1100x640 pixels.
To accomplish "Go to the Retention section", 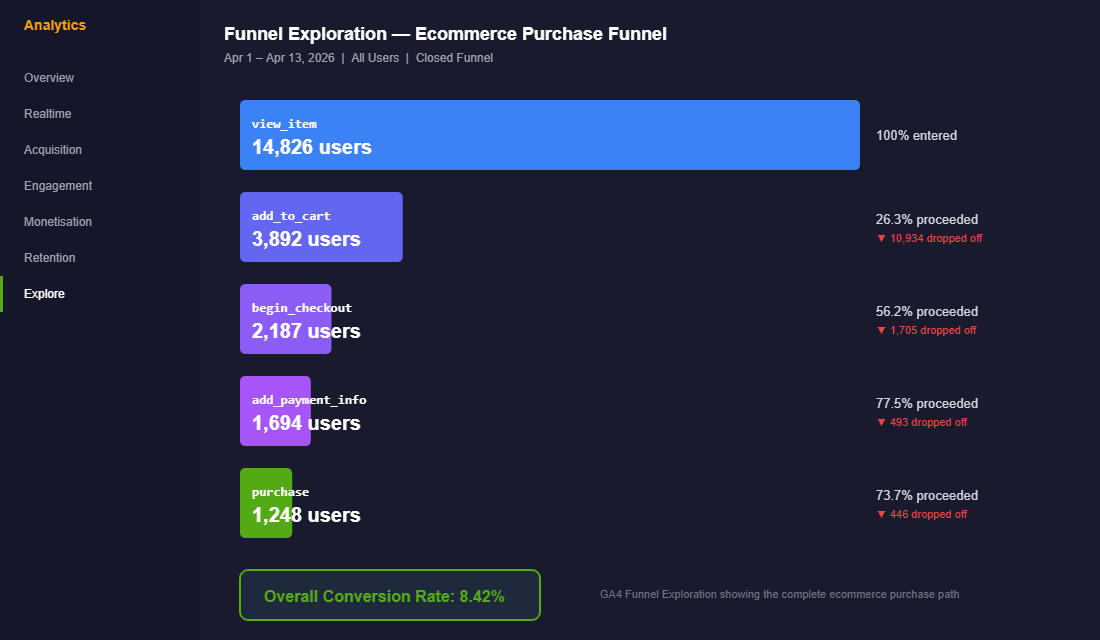I will (49, 257).
